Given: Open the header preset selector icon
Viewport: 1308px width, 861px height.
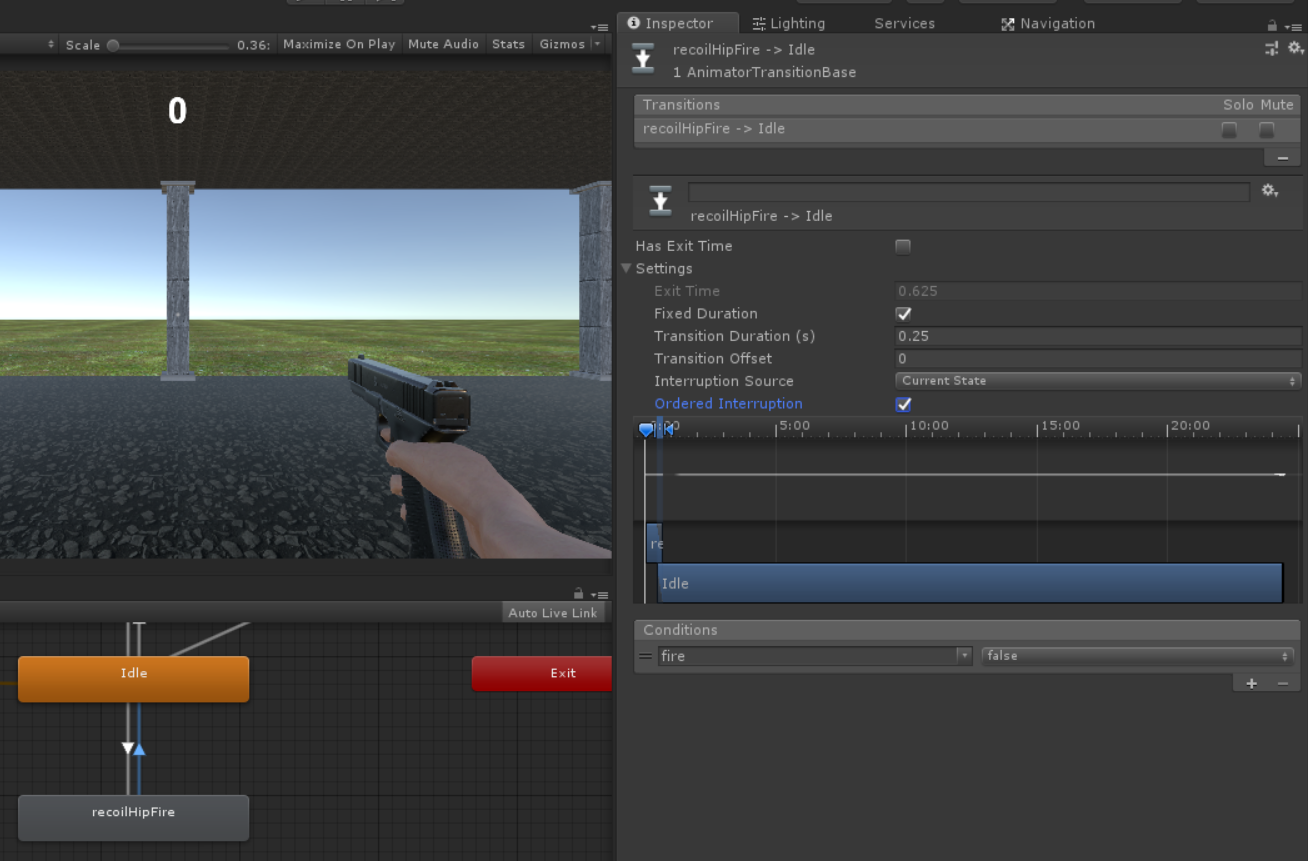Looking at the screenshot, I should click(x=1271, y=48).
